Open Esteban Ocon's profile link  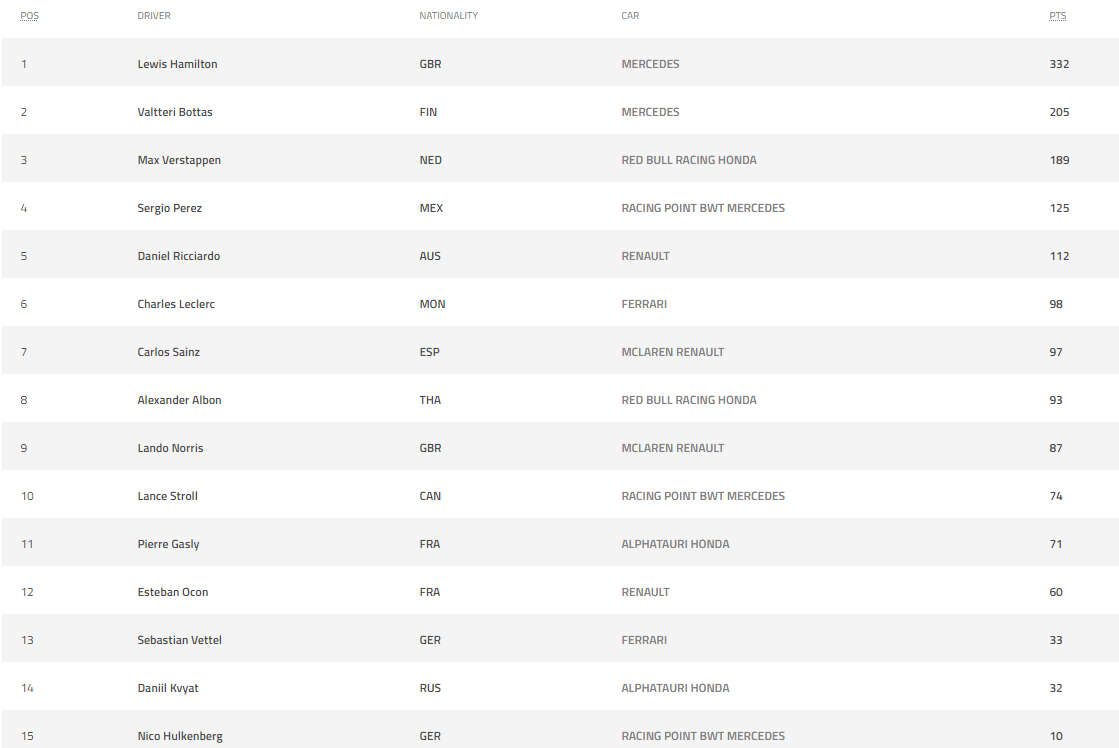coord(173,592)
